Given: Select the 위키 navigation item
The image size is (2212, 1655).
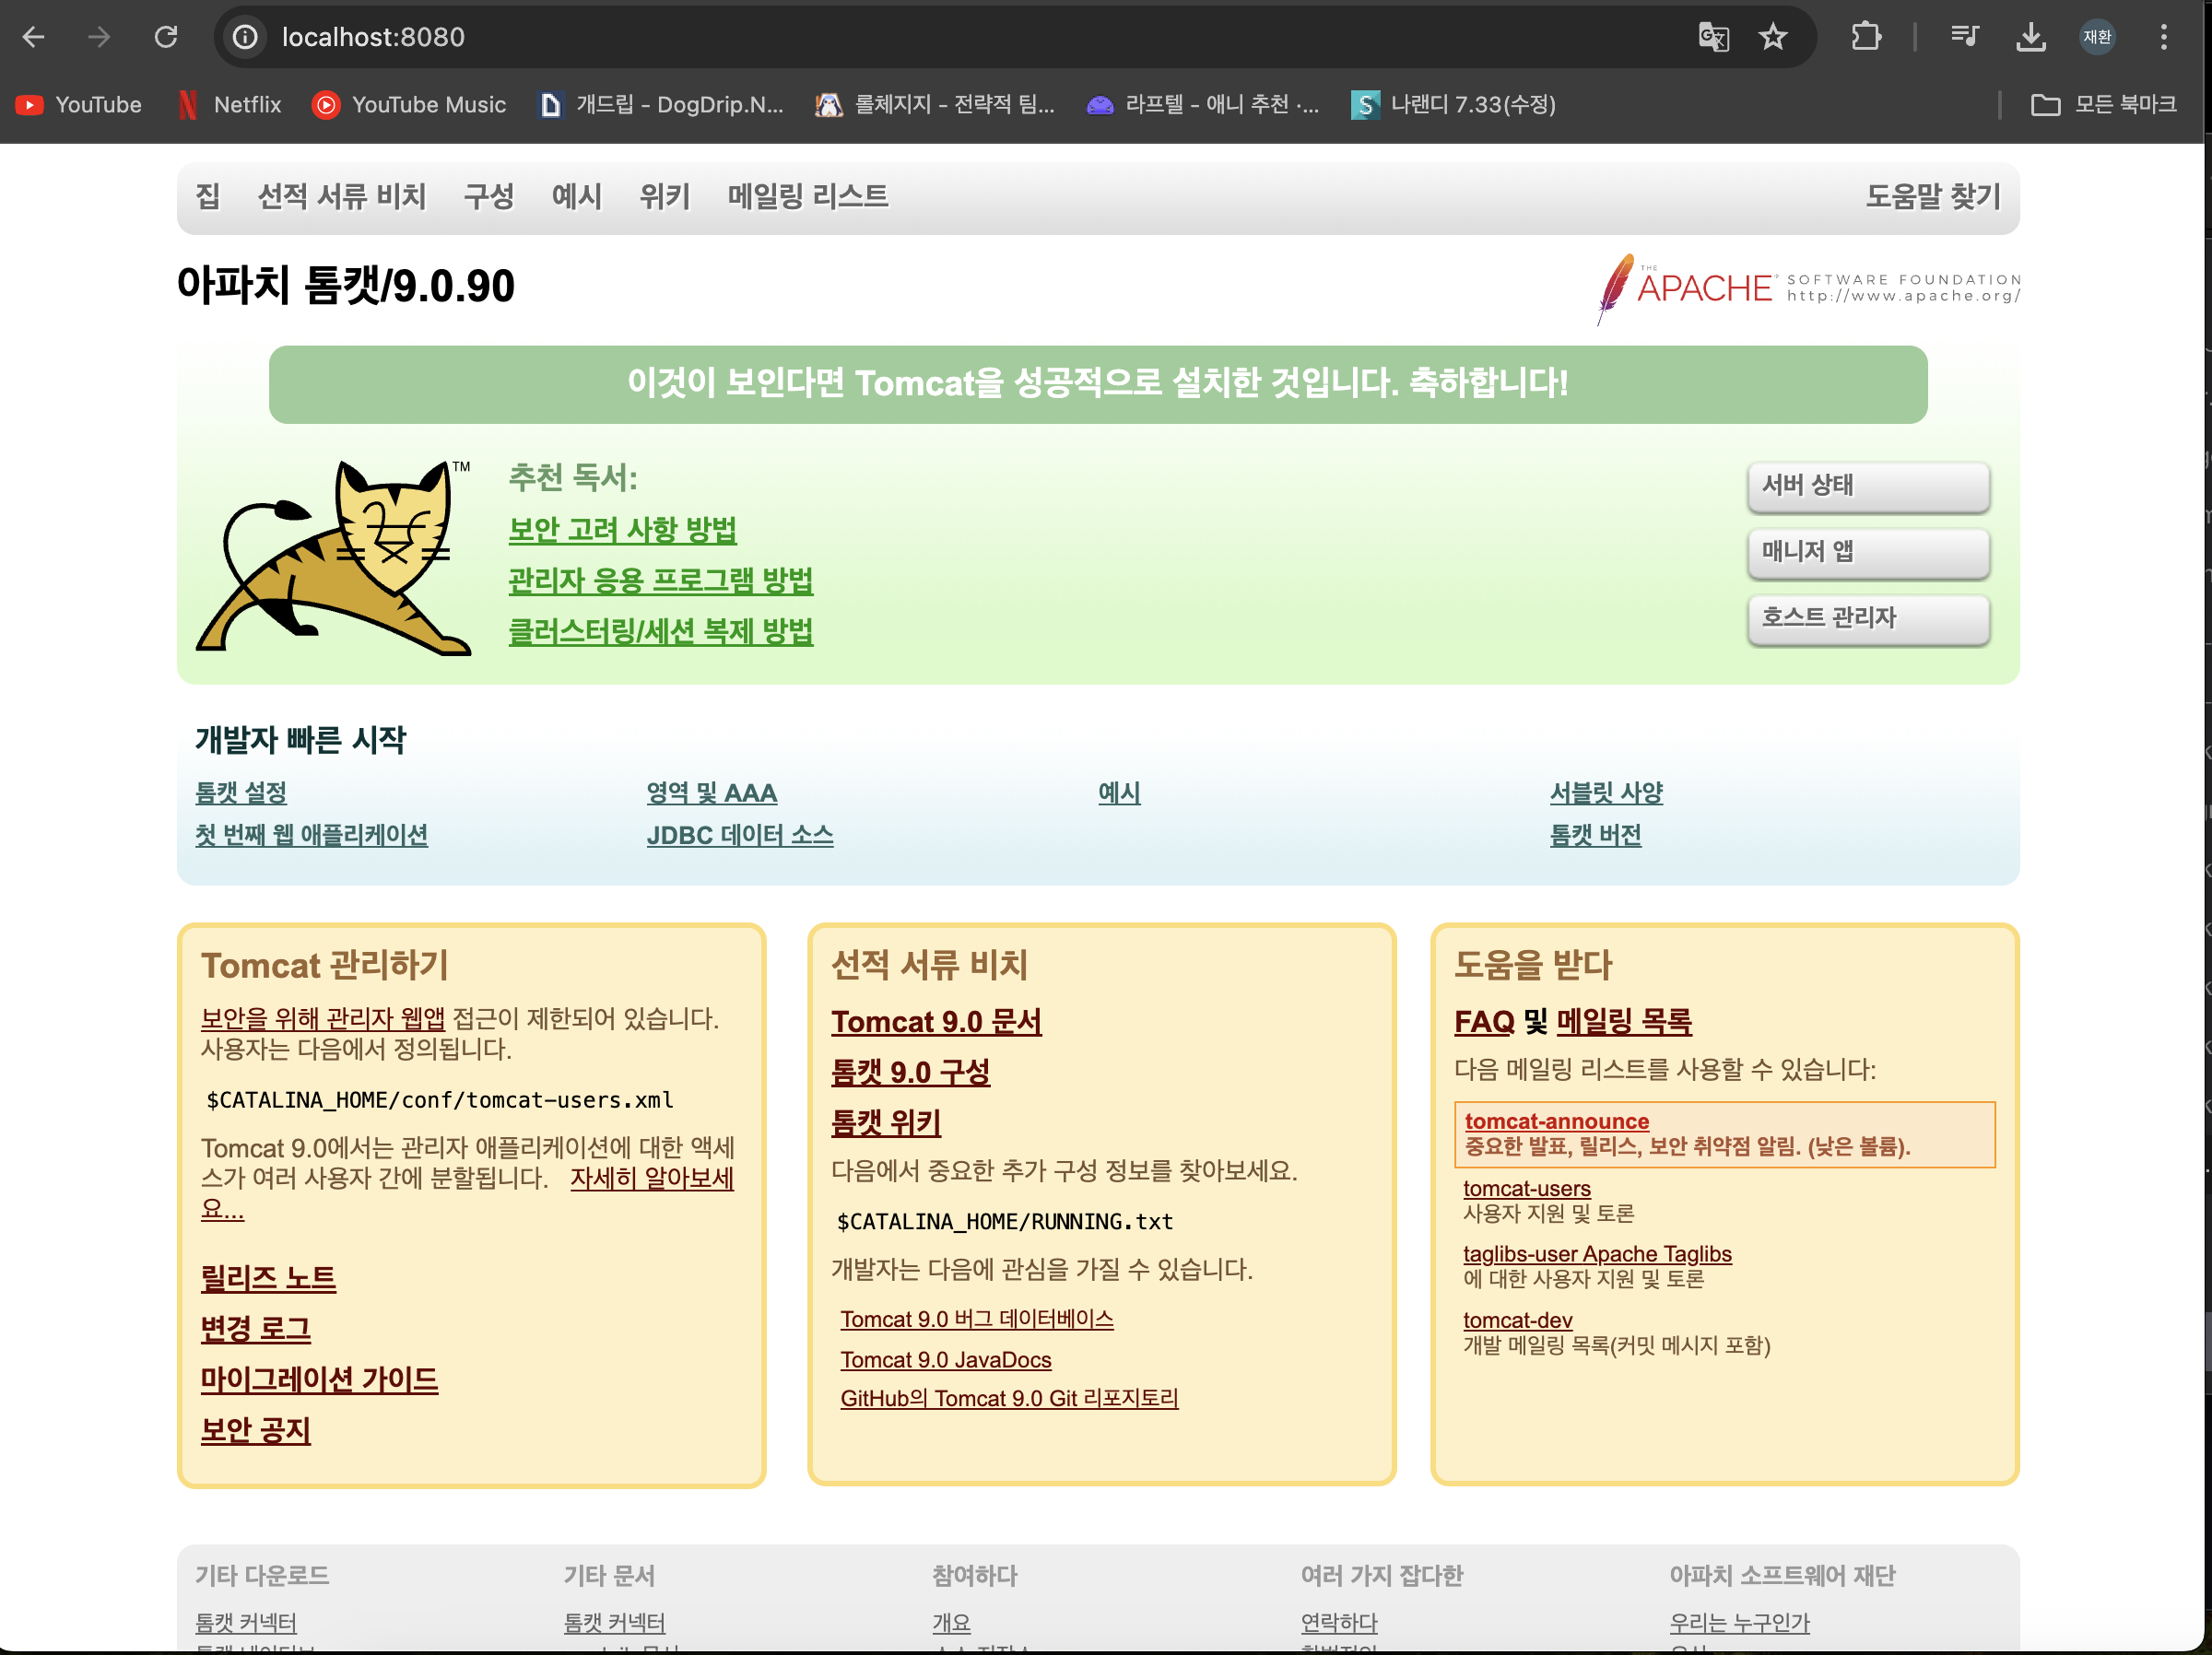Looking at the screenshot, I should click(665, 196).
